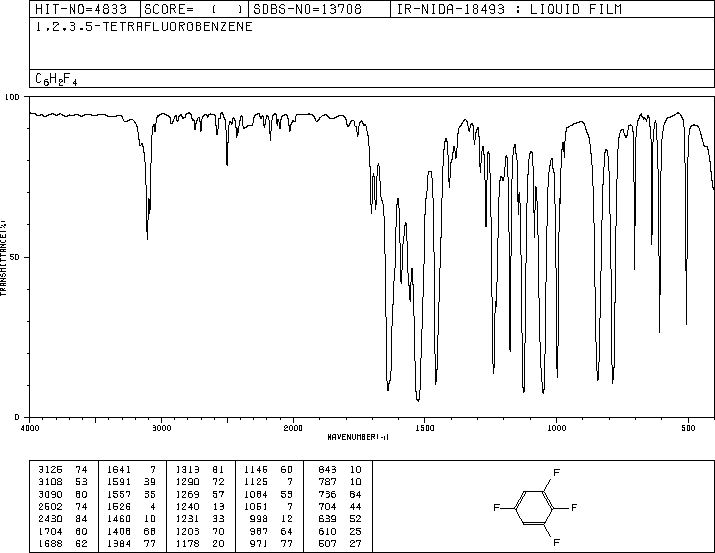Click the TRANSMITTANCE axis title
Screen dimensions: 715x553
pyautogui.click(x=3, y=258)
